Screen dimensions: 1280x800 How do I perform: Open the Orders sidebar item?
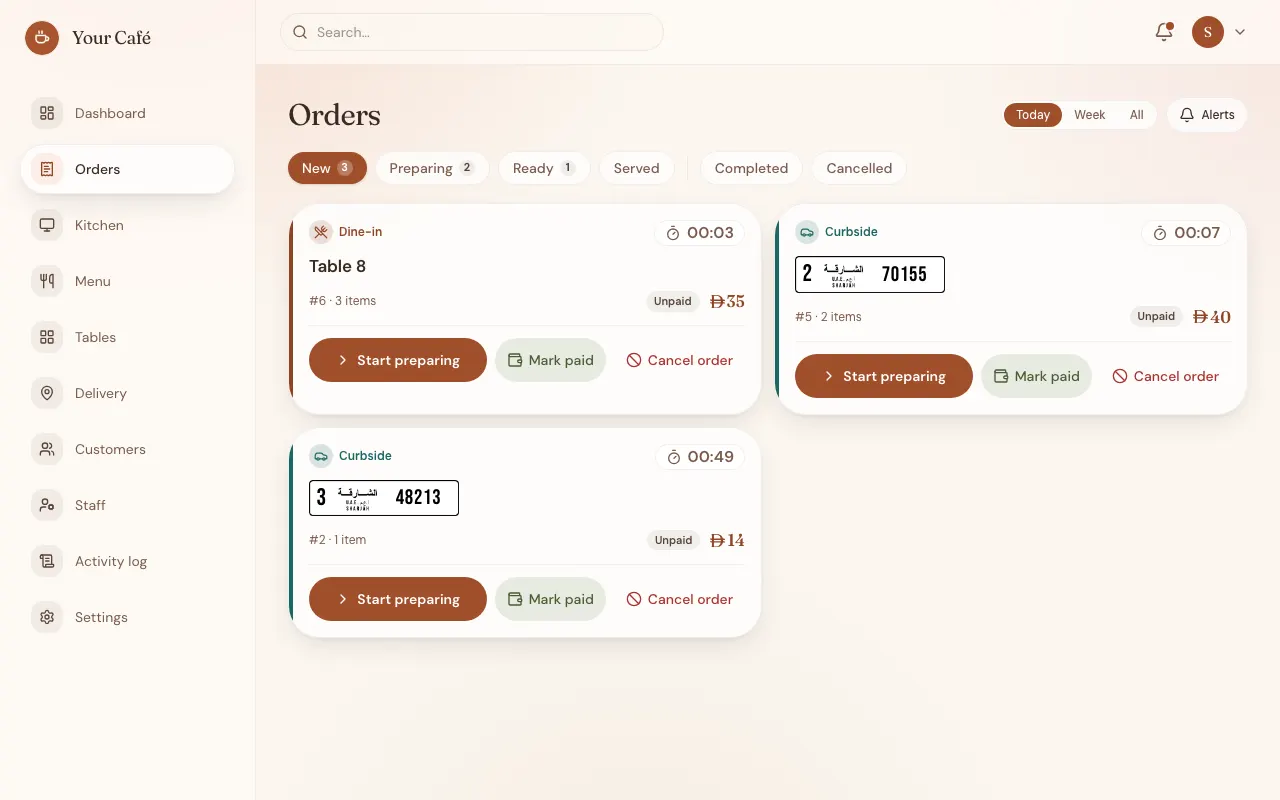coord(127,169)
